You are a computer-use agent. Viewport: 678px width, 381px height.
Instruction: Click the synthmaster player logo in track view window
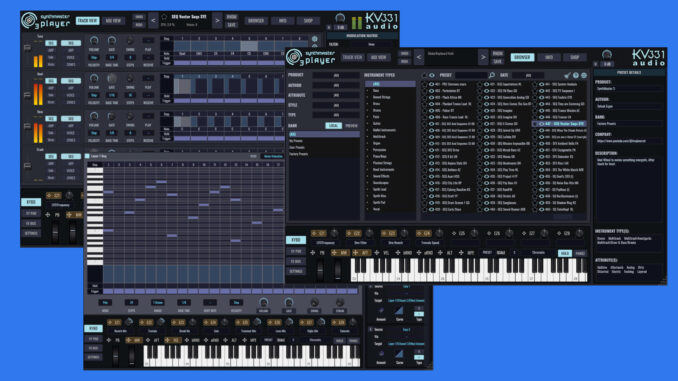click(46, 20)
